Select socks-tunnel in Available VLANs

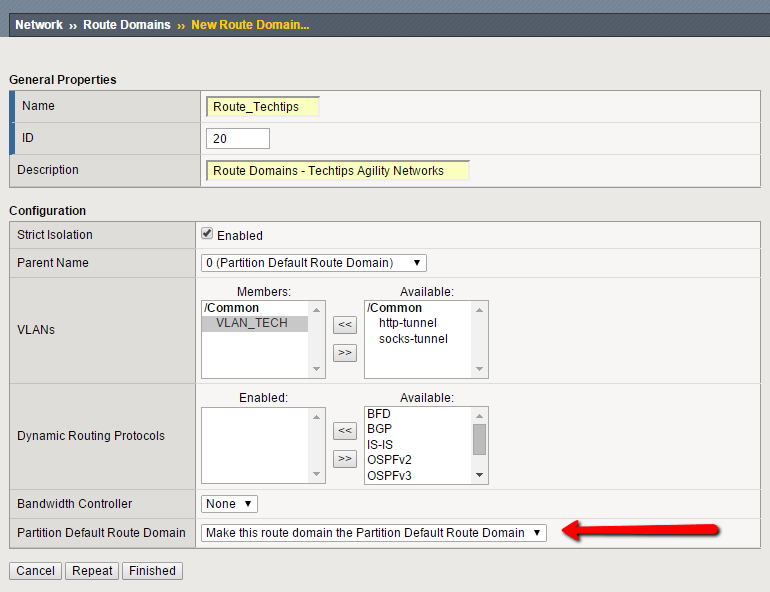[x=413, y=339]
